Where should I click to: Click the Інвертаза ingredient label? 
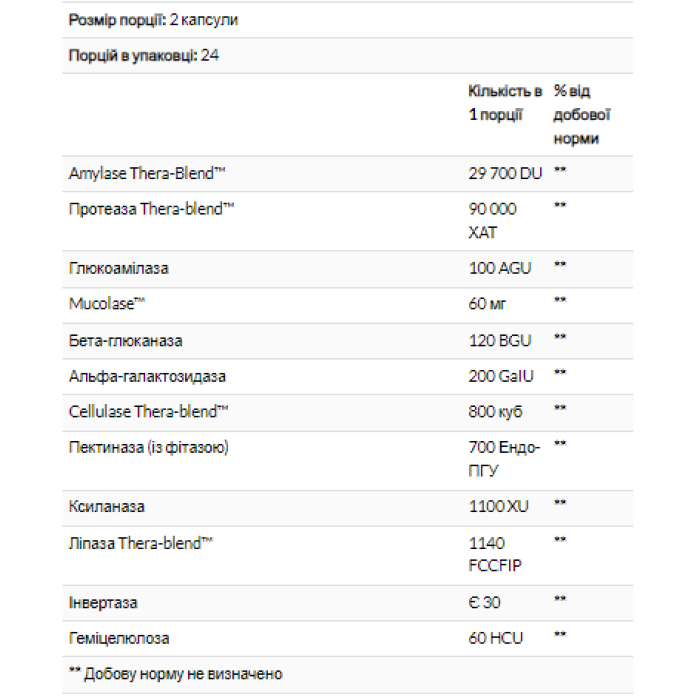tap(103, 602)
